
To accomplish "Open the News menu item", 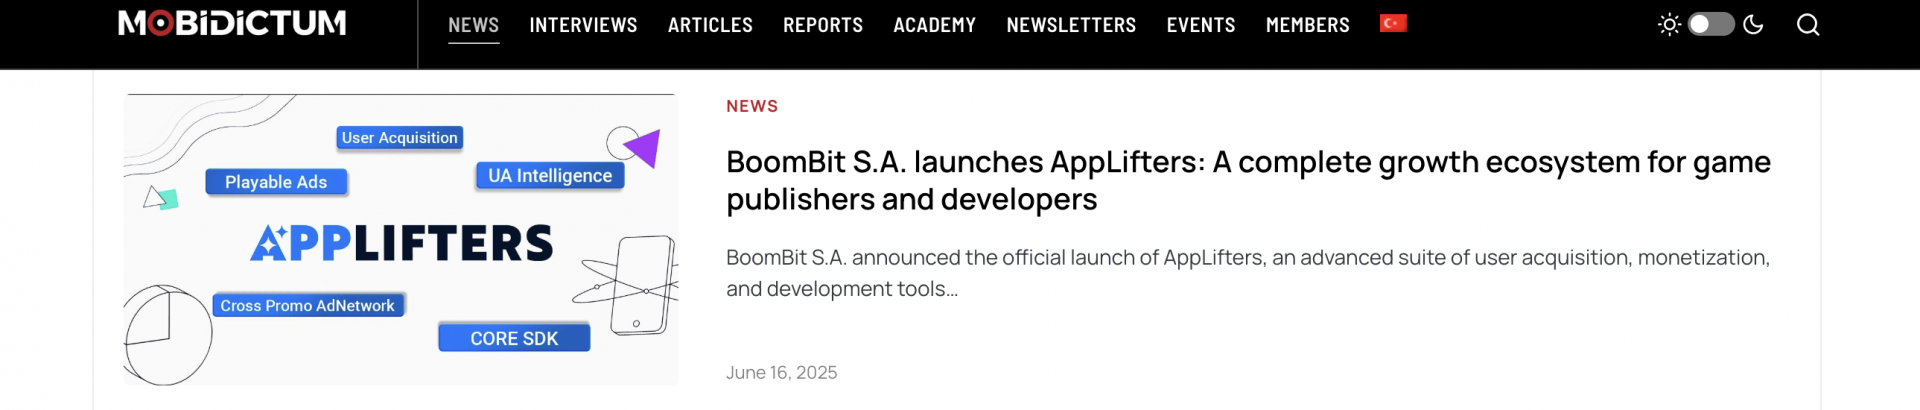I will click(473, 25).
